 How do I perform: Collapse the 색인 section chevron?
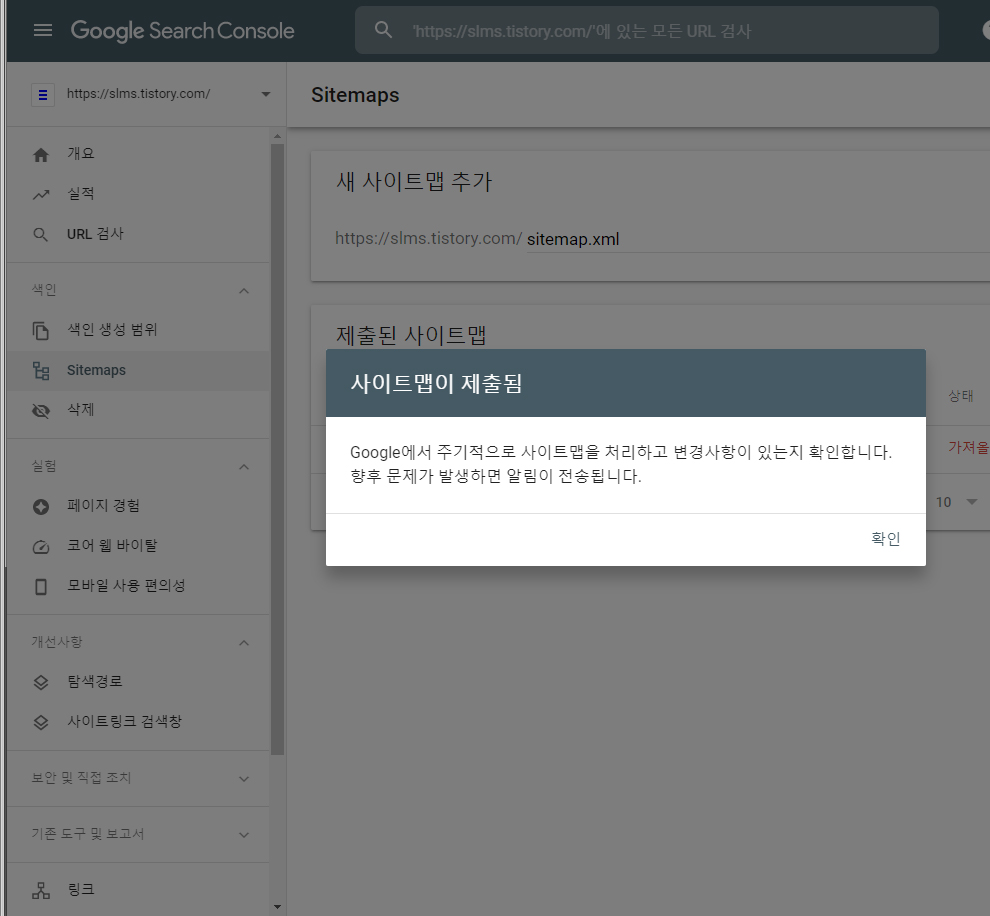click(x=244, y=290)
